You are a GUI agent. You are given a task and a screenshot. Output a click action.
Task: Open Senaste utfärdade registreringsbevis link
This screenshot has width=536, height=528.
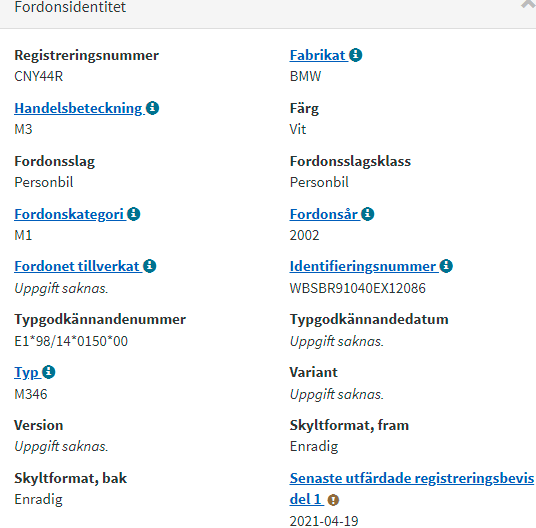[412, 489]
